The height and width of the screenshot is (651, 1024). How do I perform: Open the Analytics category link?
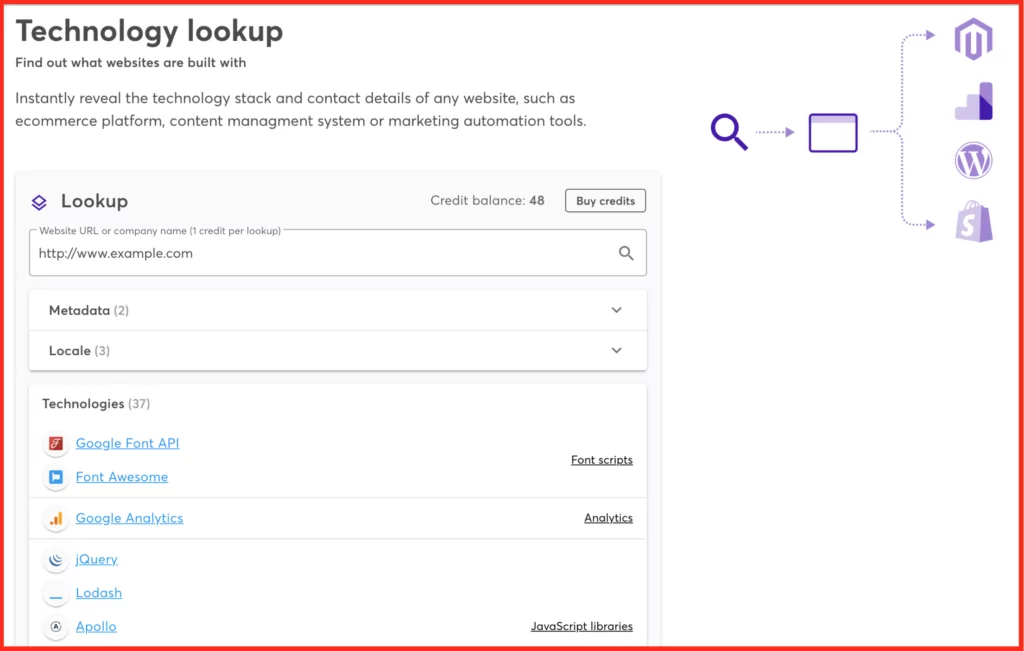pos(609,518)
